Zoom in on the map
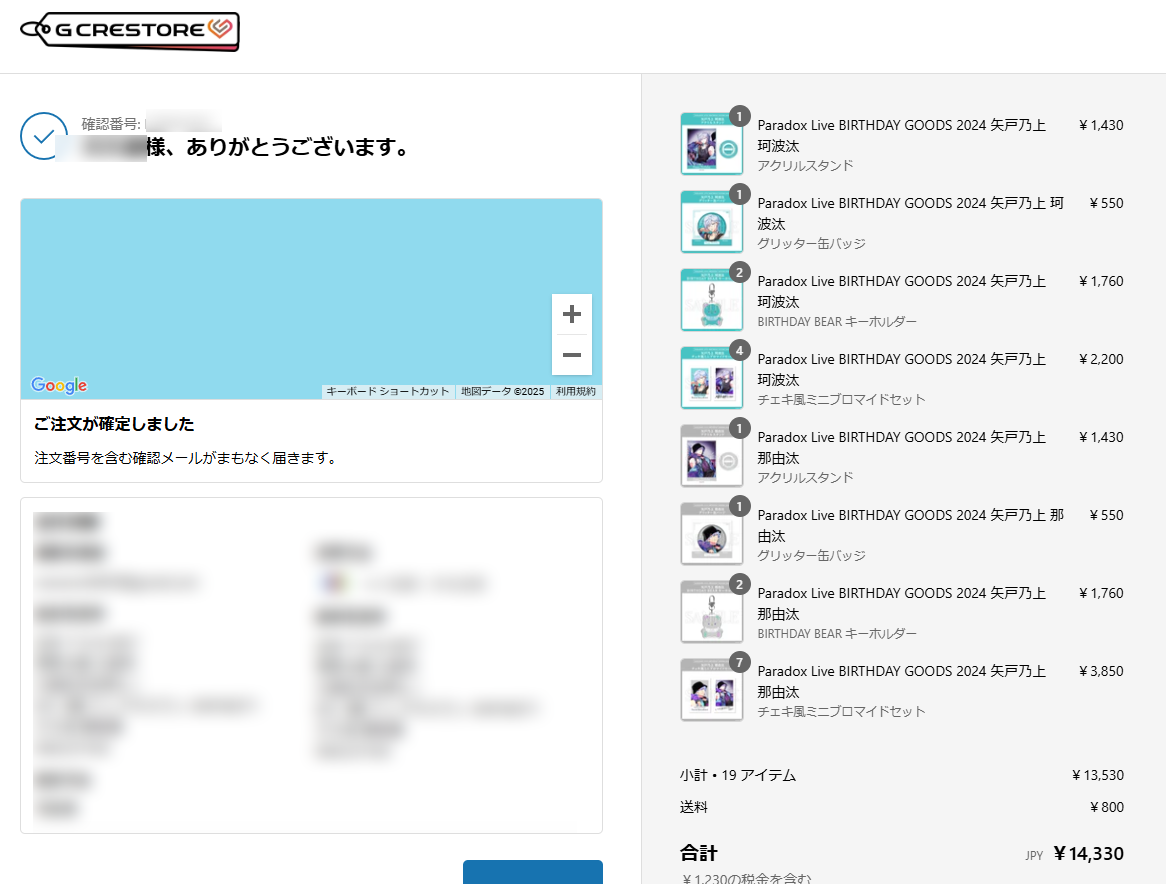The width and height of the screenshot is (1166, 884). (x=572, y=314)
